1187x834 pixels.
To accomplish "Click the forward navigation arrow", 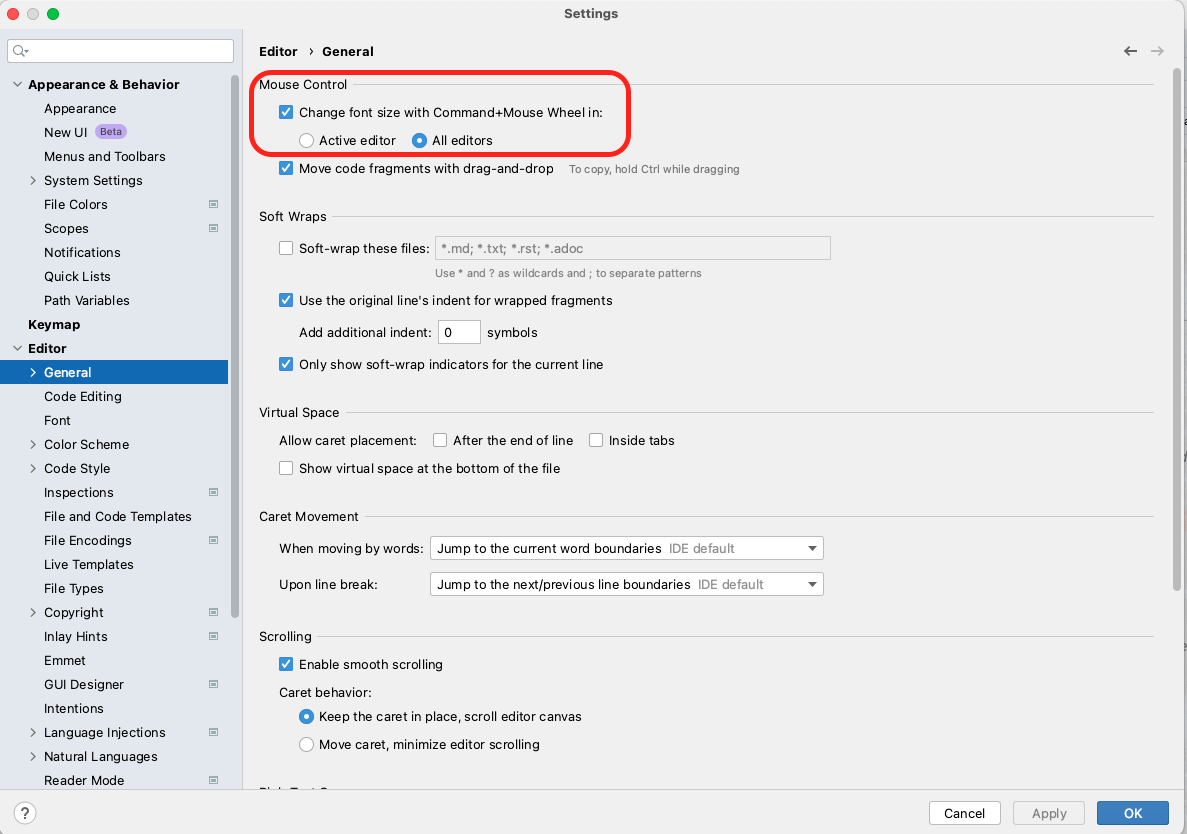I will [x=1157, y=51].
